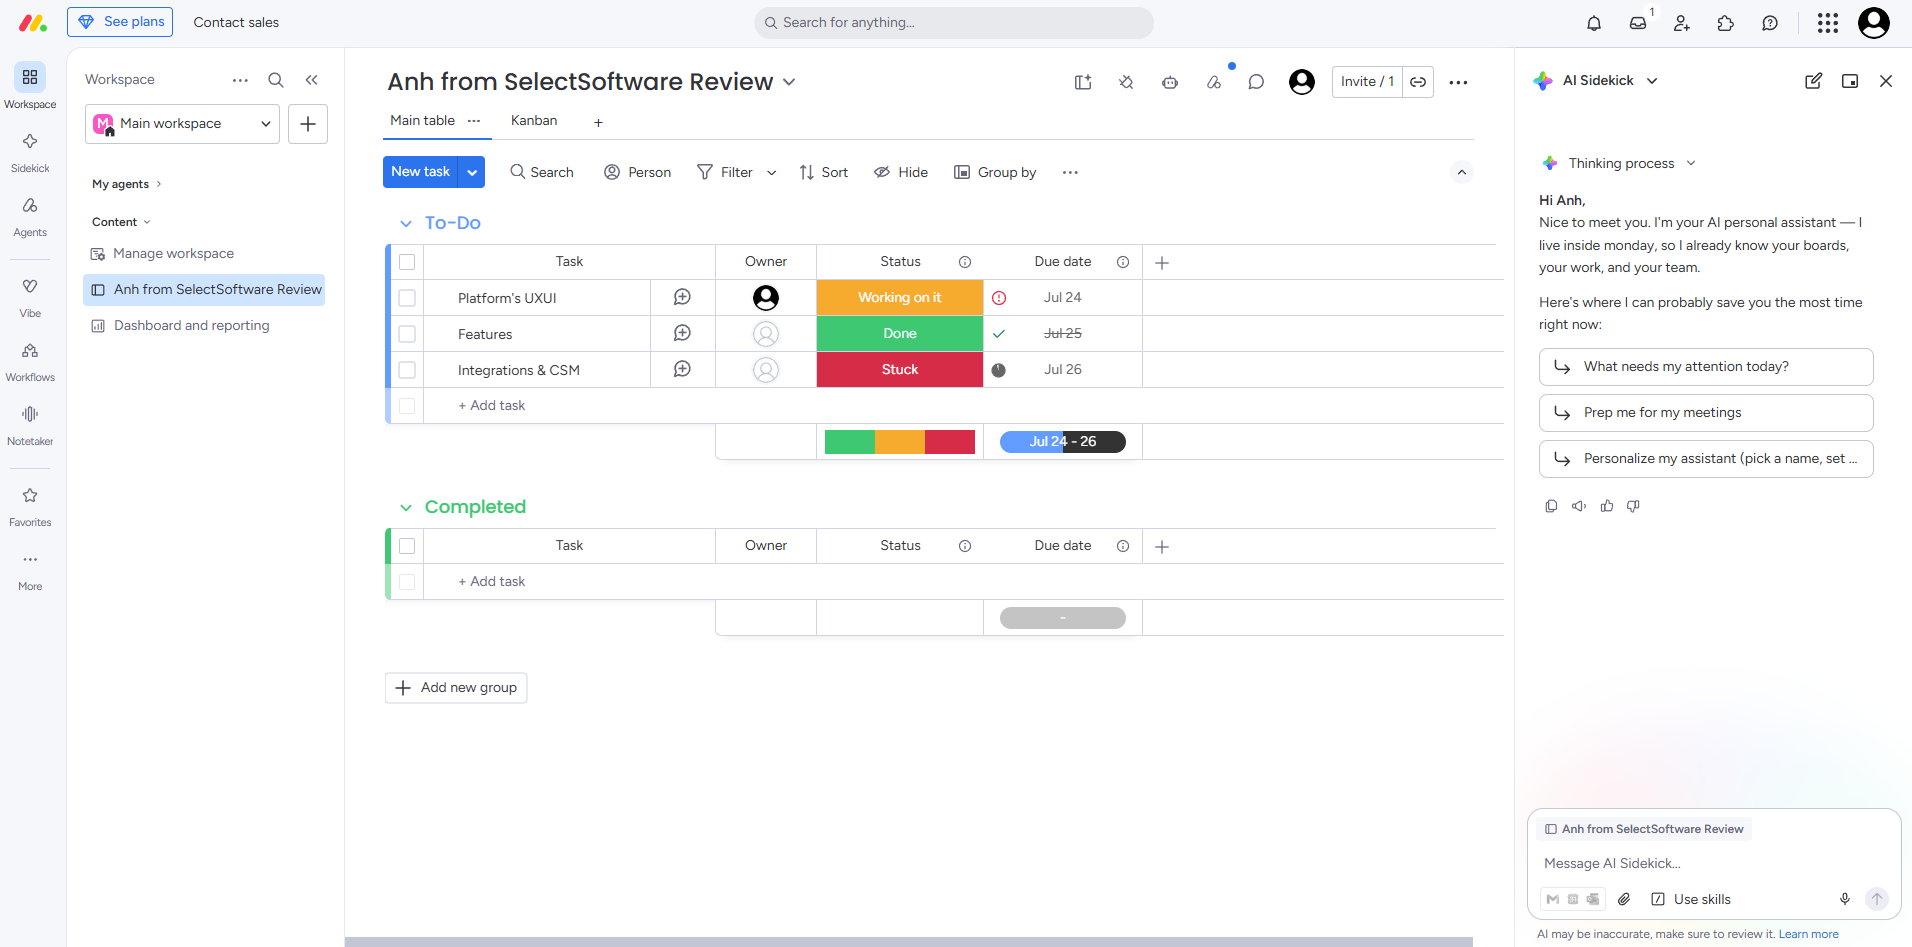Open Workflows in the left rail
Screen dimensions: 1912x947
click(30, 361)
